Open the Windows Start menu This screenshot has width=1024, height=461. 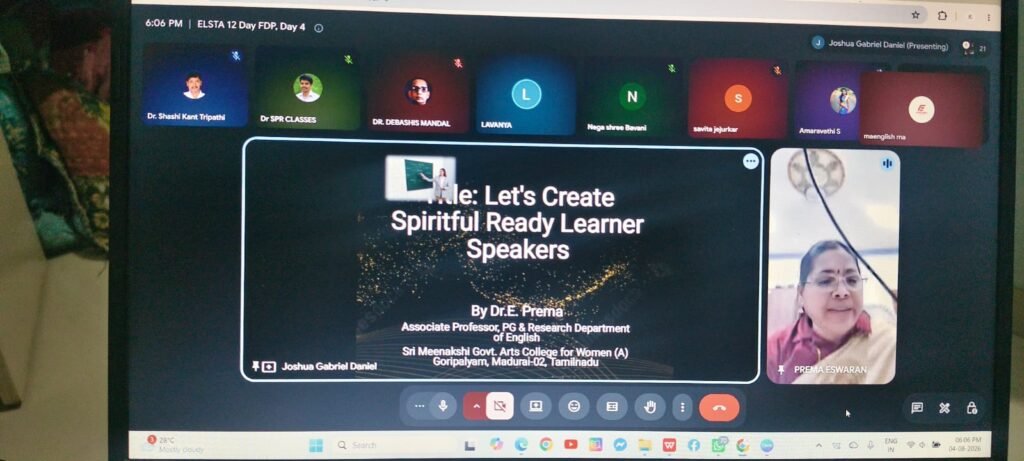315,445
